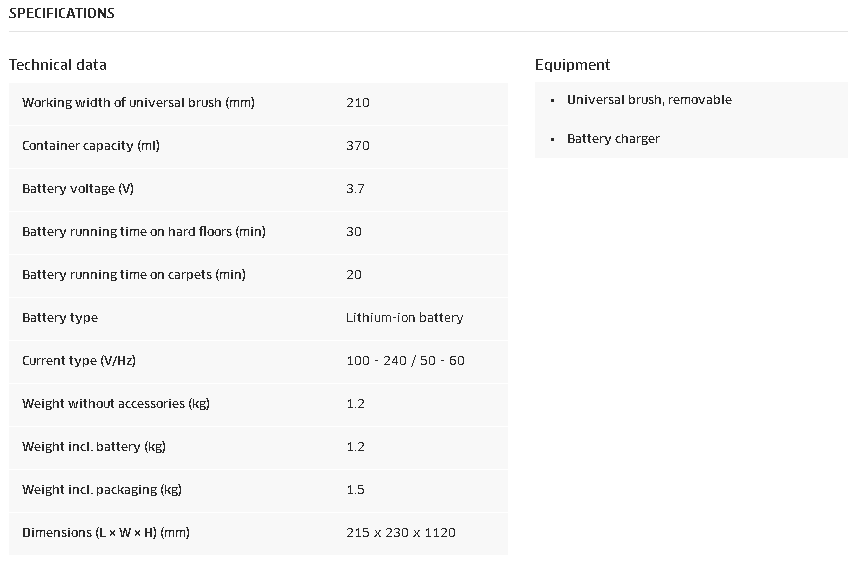The height and width of the screenshot is (568, 848).
Task: Click the Working width of universal brush label
Action: 138,103
